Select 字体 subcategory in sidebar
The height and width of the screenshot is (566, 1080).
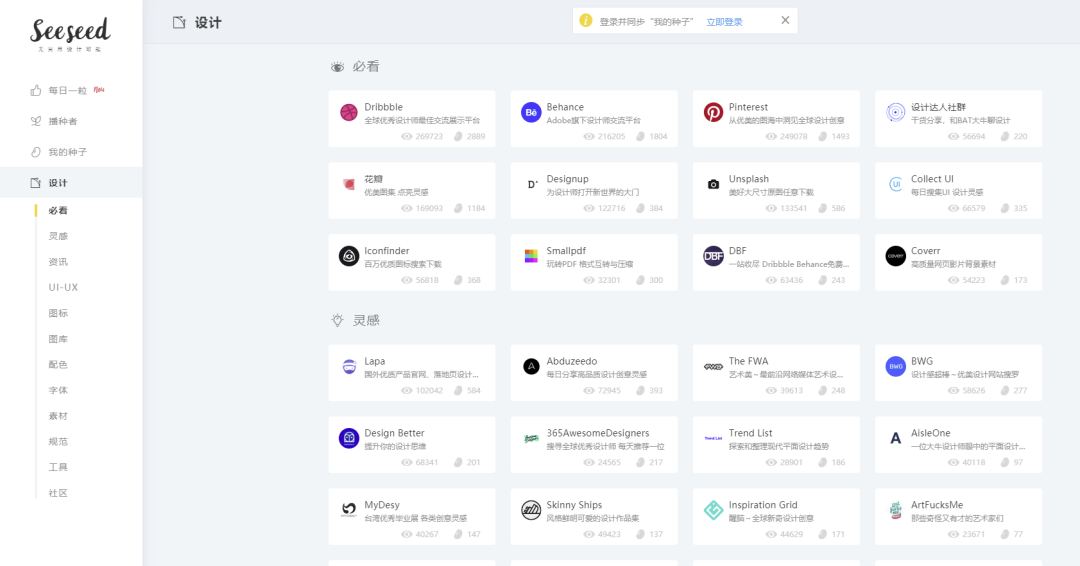click(x=58, y=390)
